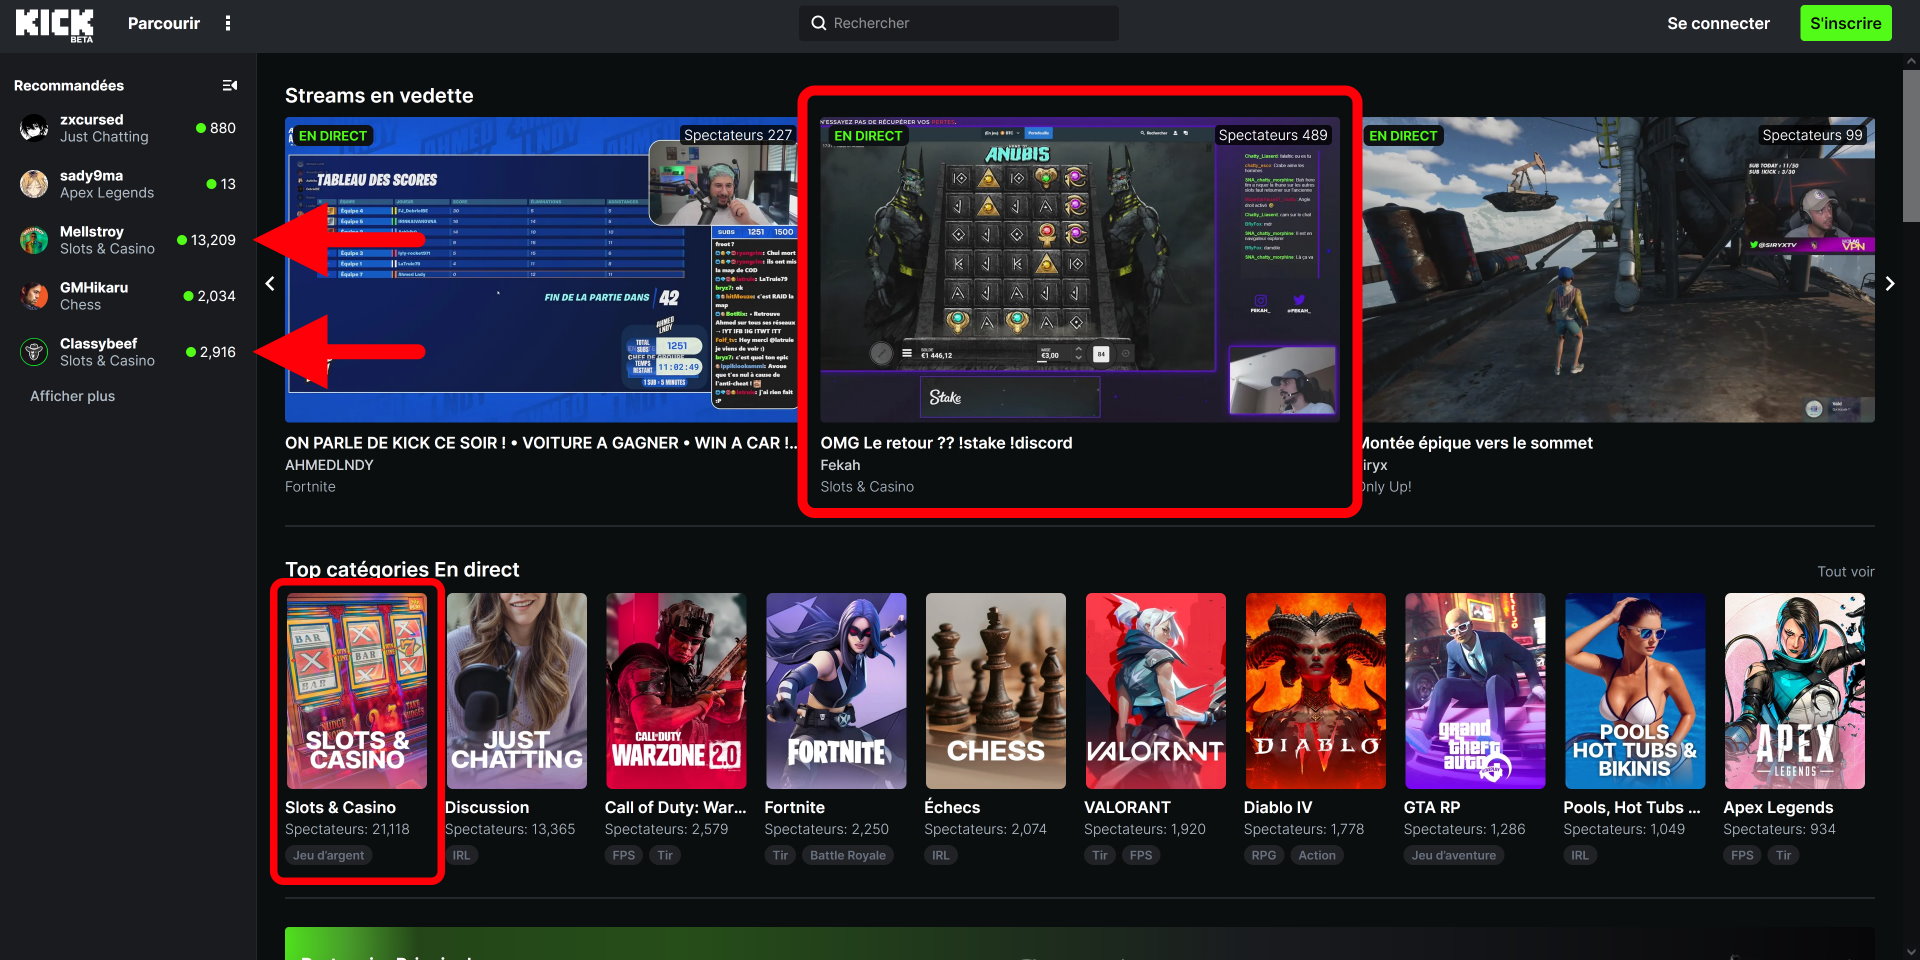This screenshot has height=960, width=1920.
Task: Click Tir tag under Fortnite
Action: pos(780,855)
